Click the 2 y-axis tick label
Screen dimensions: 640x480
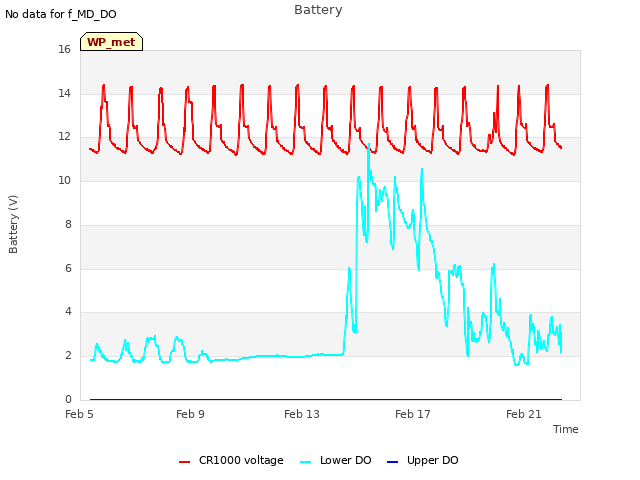(x=68, y=356)
